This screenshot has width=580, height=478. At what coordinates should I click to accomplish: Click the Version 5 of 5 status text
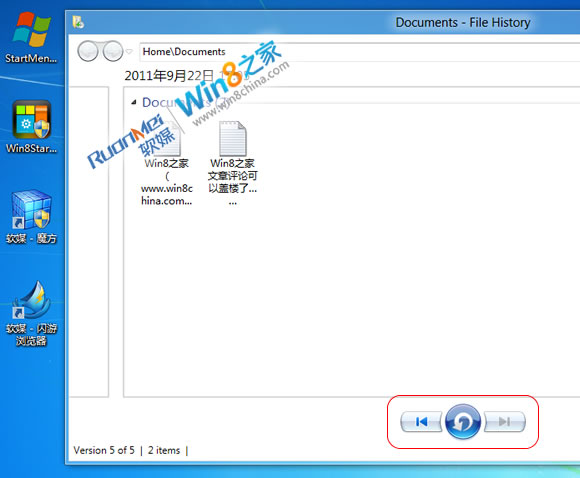coord(104,450)
